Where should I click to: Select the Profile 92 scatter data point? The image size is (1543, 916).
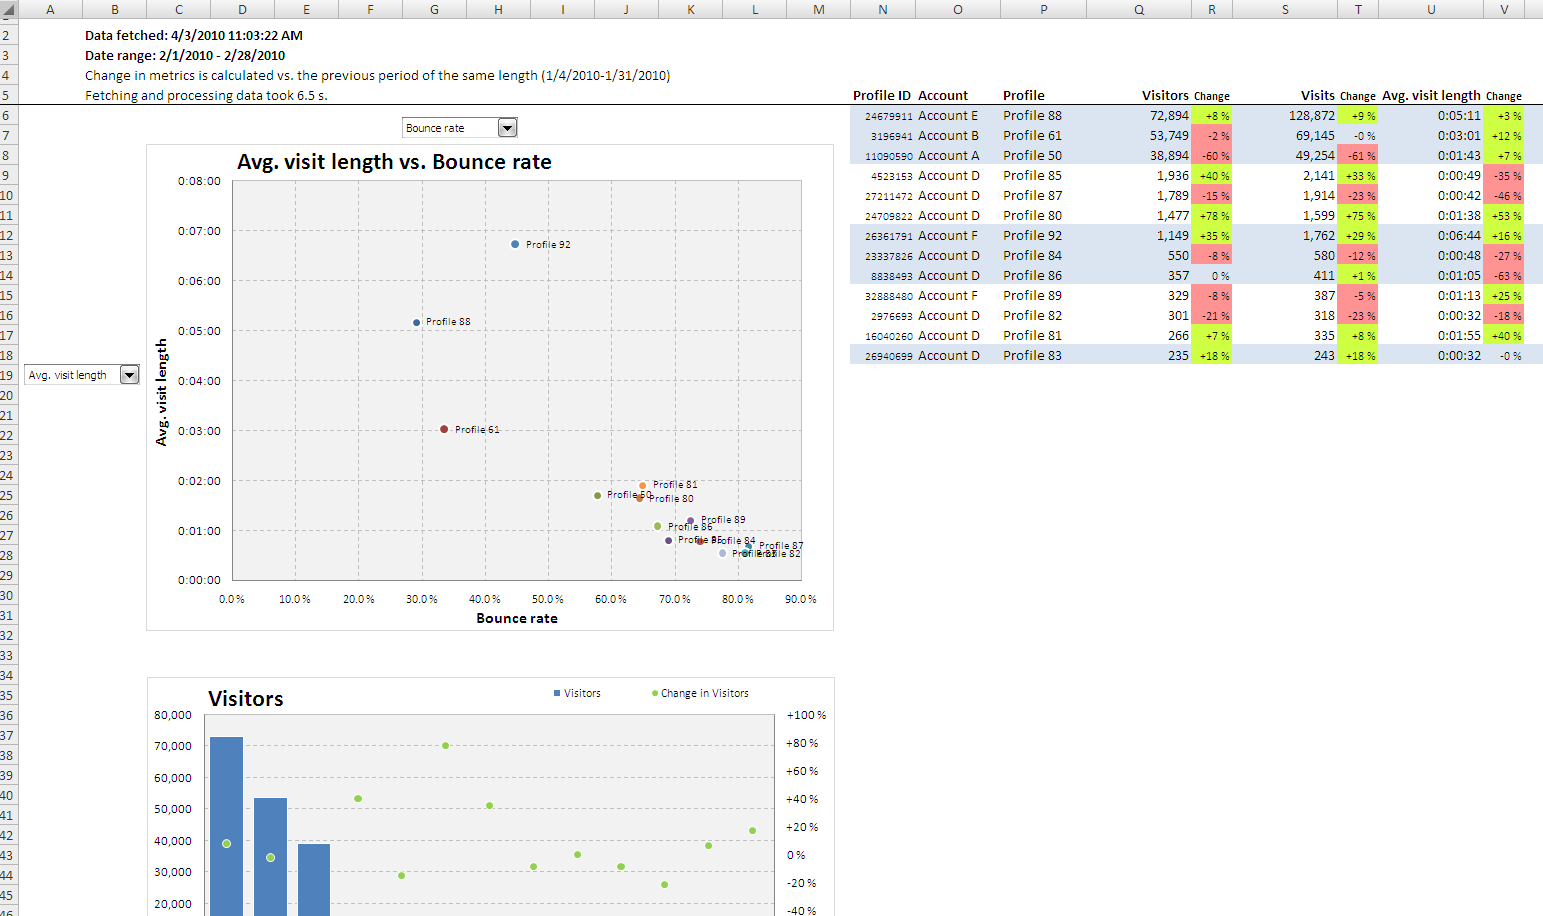click(515, 244)
